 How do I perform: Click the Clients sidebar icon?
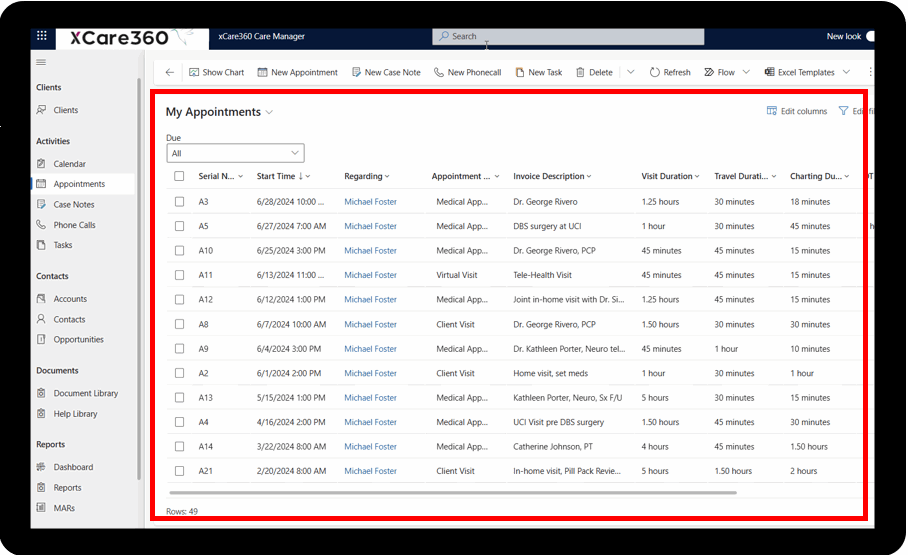coord(41,109)
